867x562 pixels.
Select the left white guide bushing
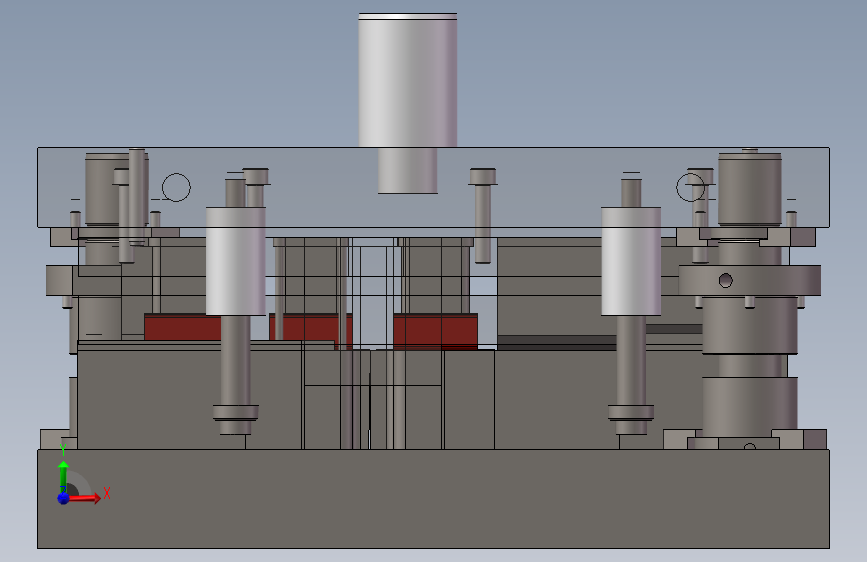tap(236, 261)
